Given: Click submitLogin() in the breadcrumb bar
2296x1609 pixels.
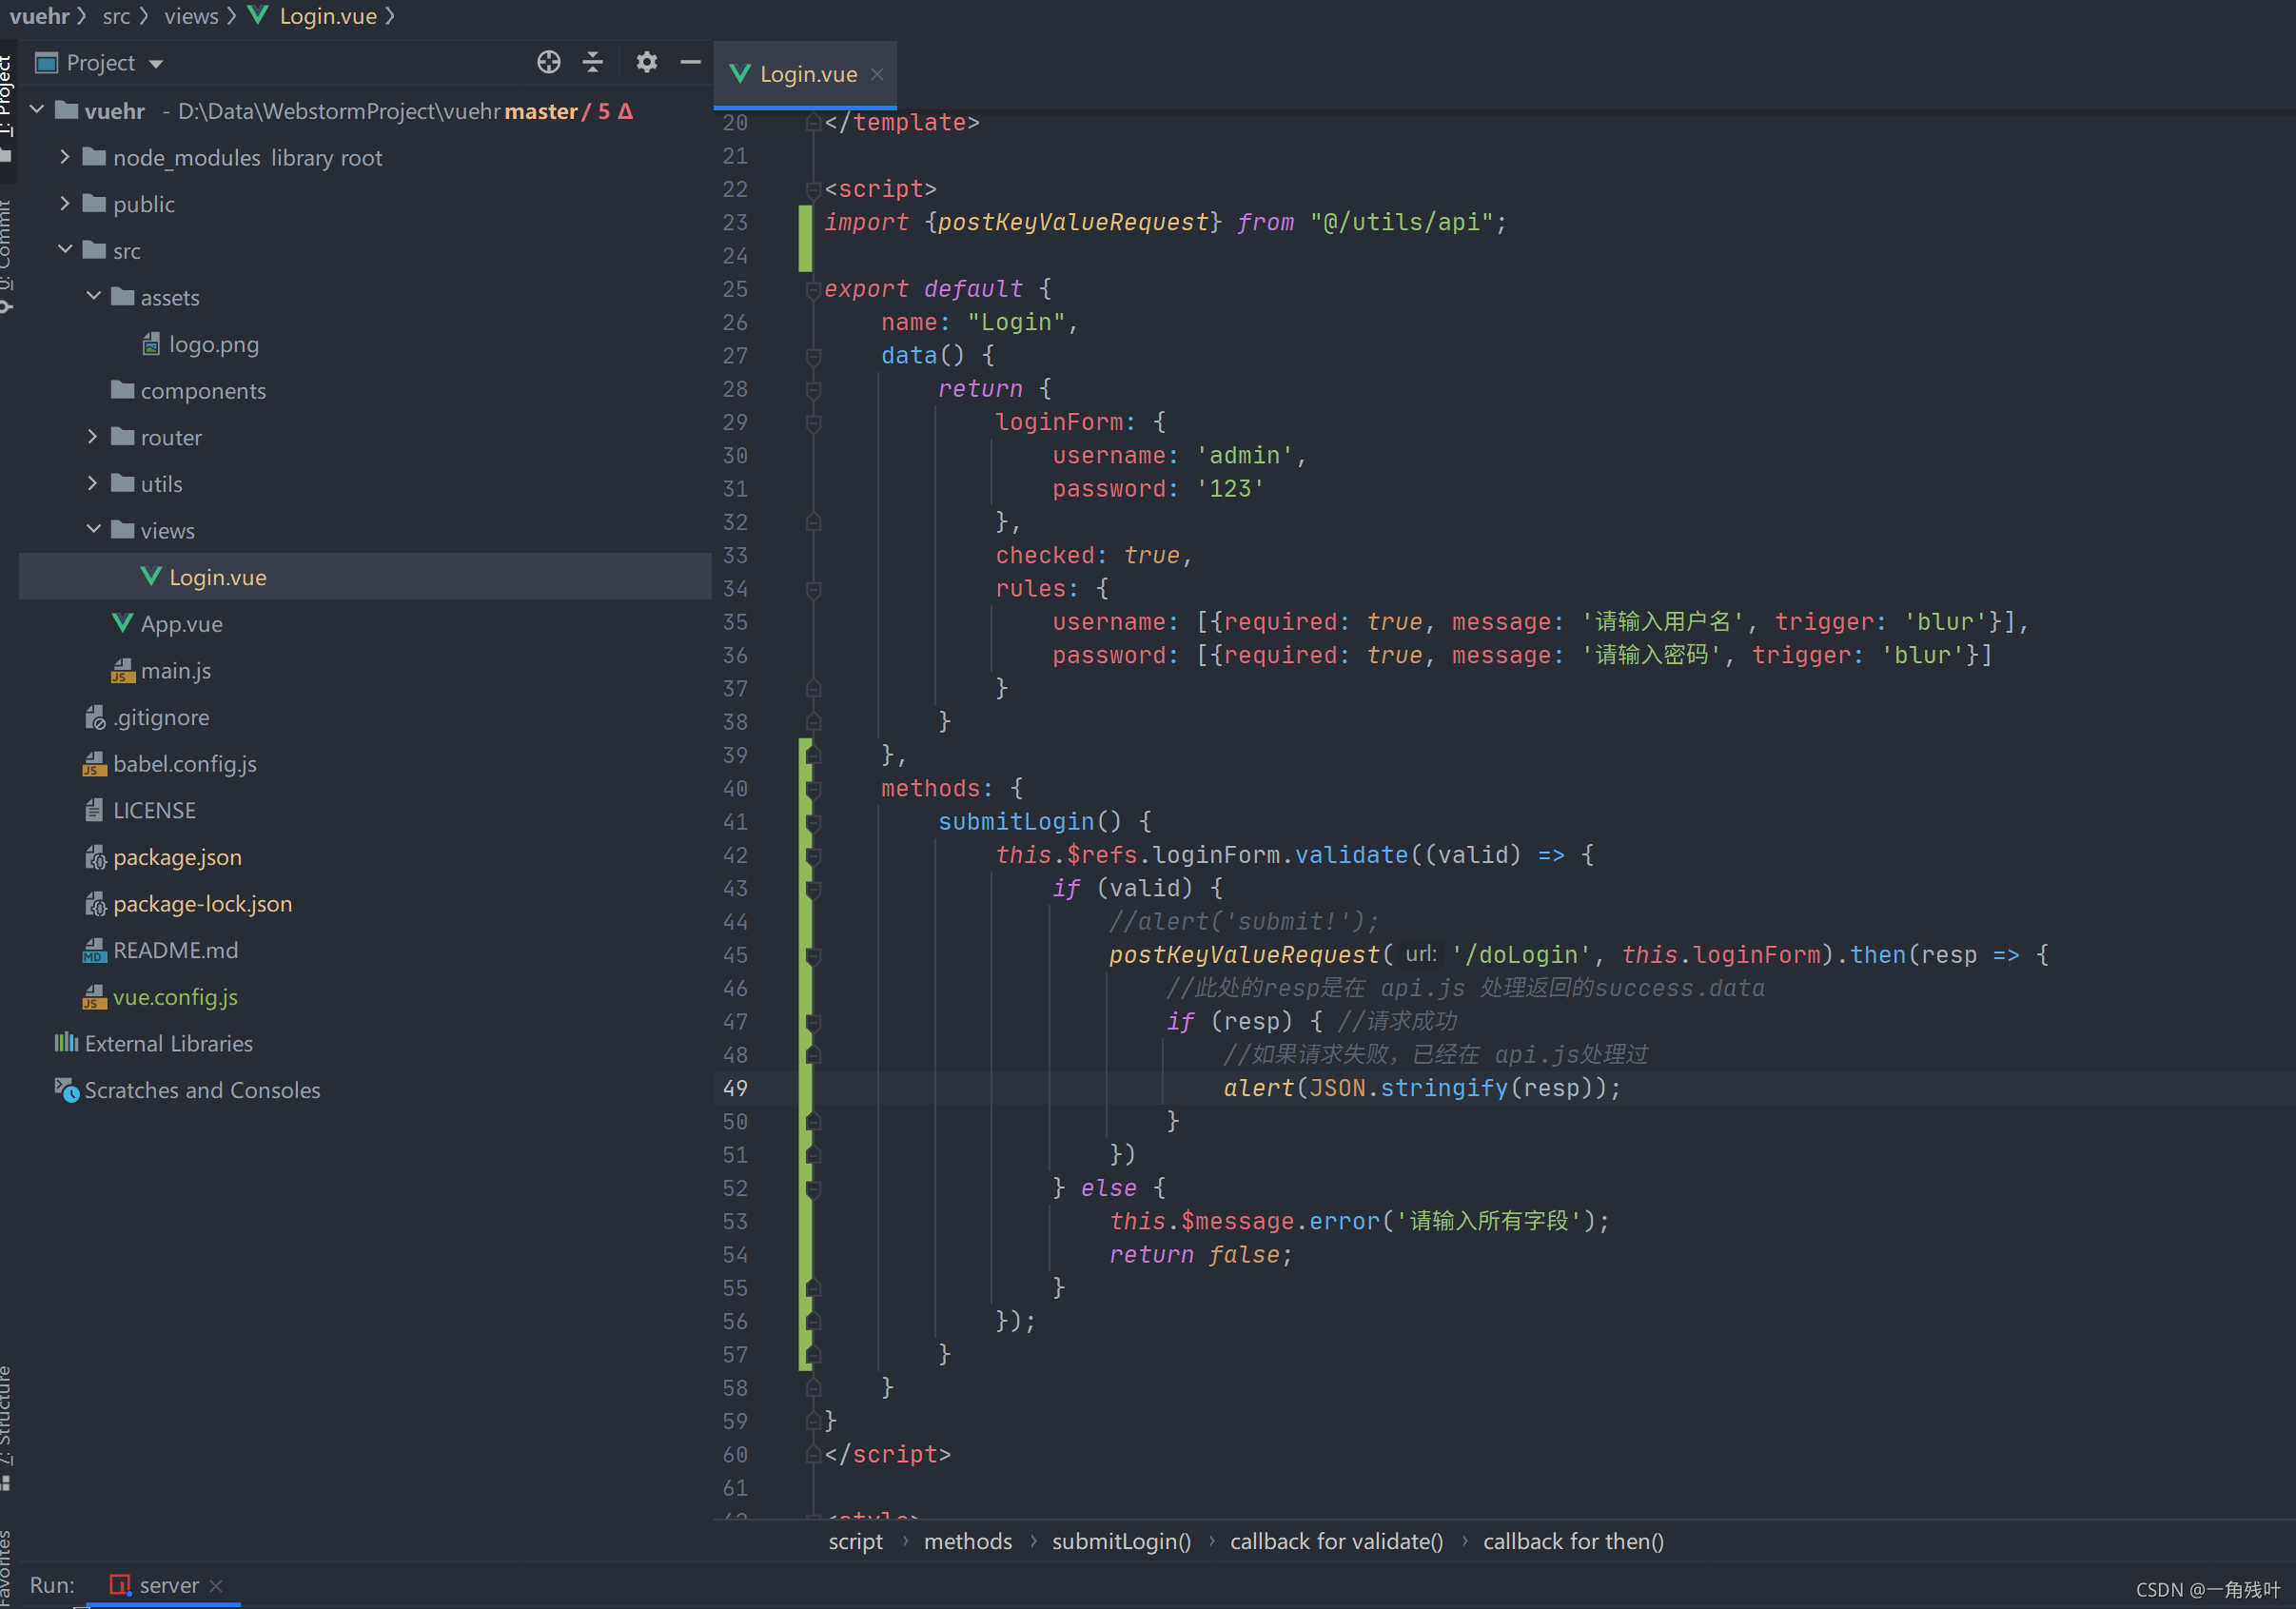Looking at the screenshot, I should [x=1120, y=1541].
